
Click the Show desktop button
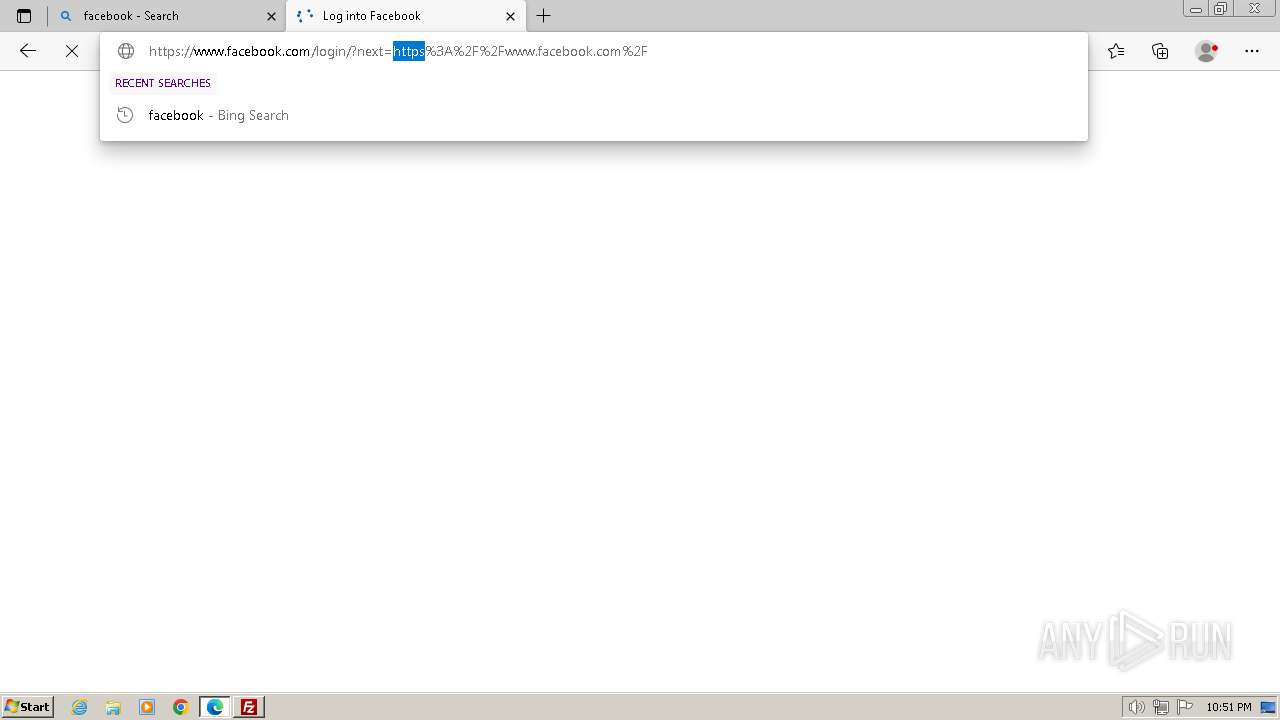click(1268, 707)
